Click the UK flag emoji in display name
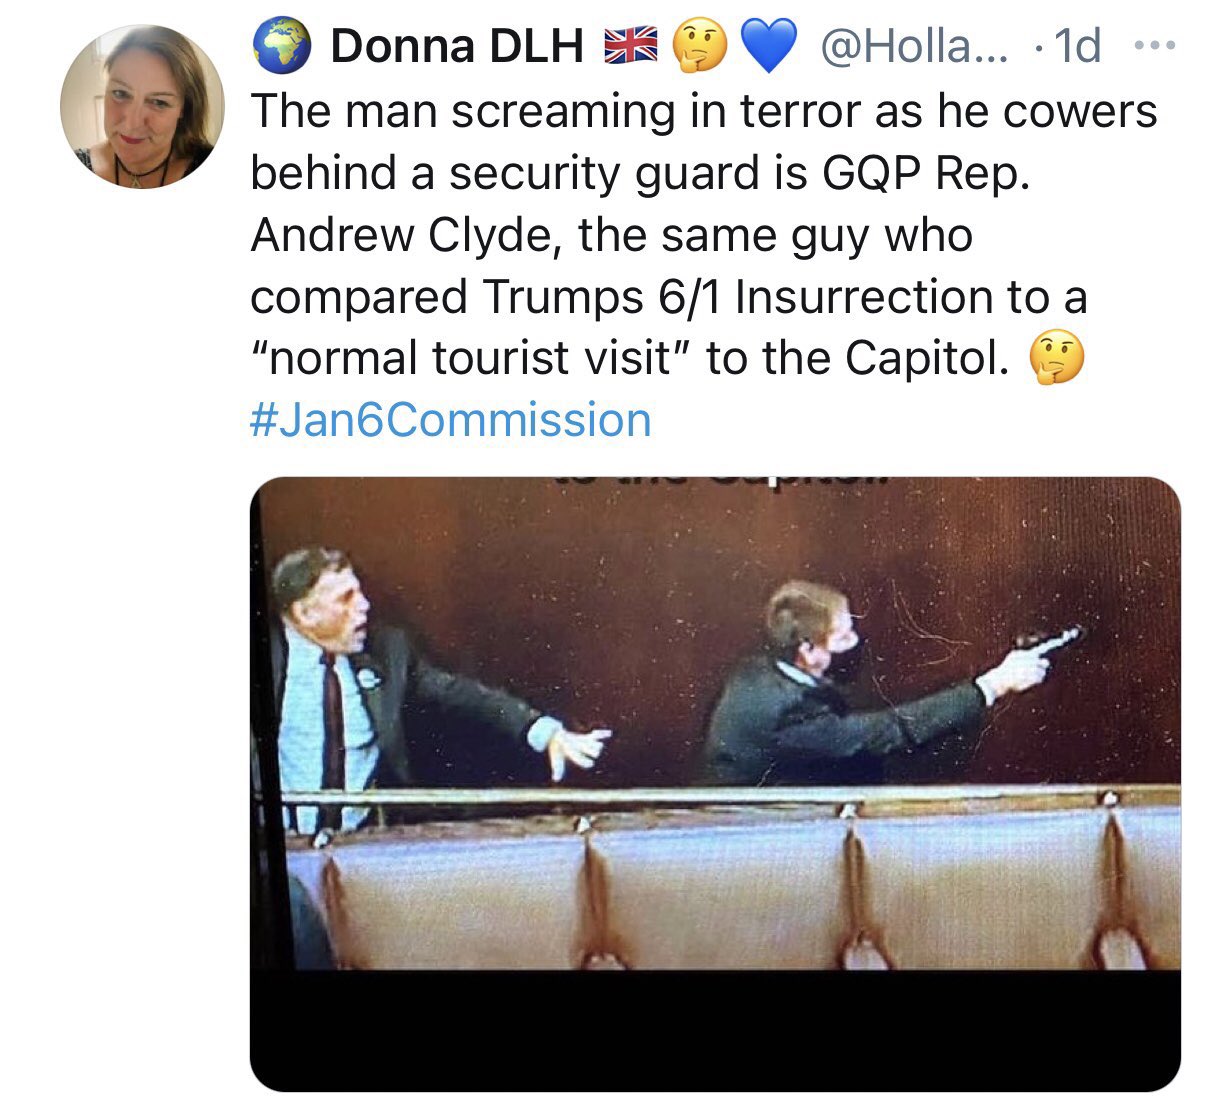 [x=630, y=46]
